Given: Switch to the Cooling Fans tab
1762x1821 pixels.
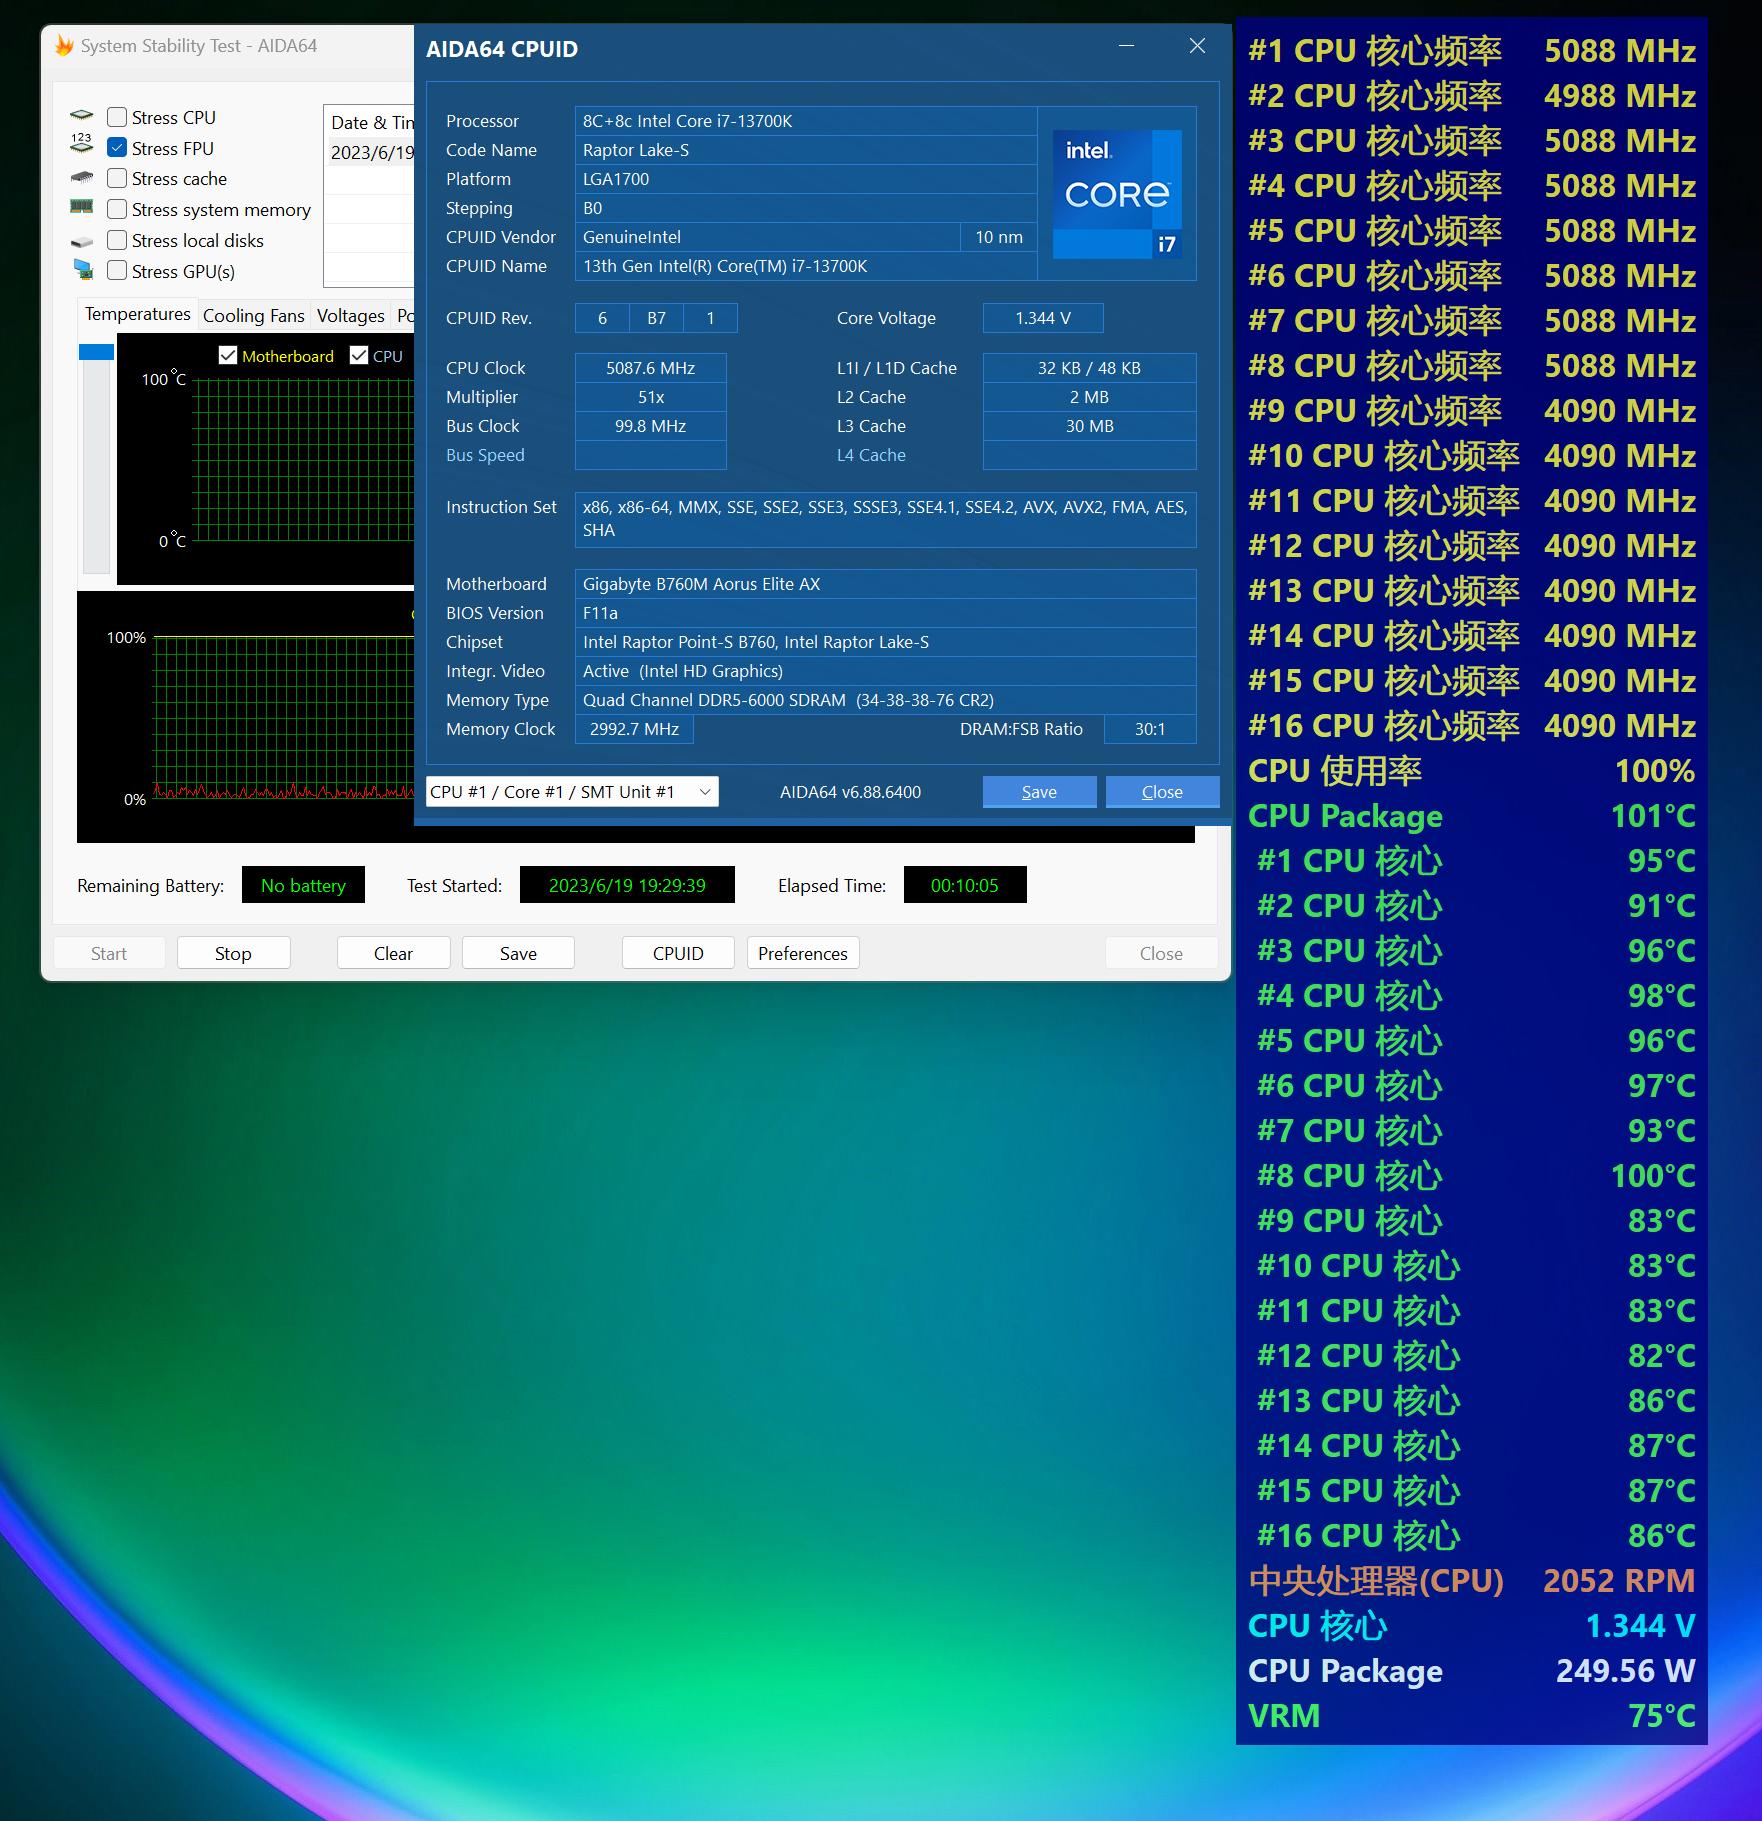Looking at the screenshot, I should coord(253,315).
